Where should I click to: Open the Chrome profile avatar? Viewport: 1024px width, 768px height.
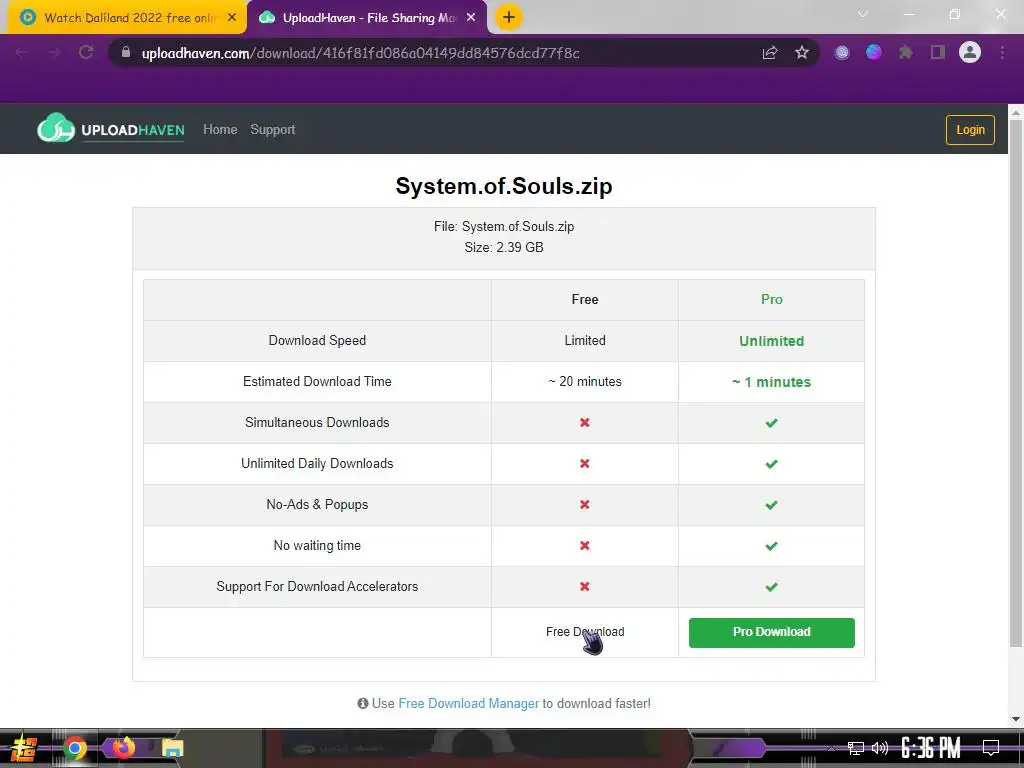pyautogui.click(x=970, y=52)
